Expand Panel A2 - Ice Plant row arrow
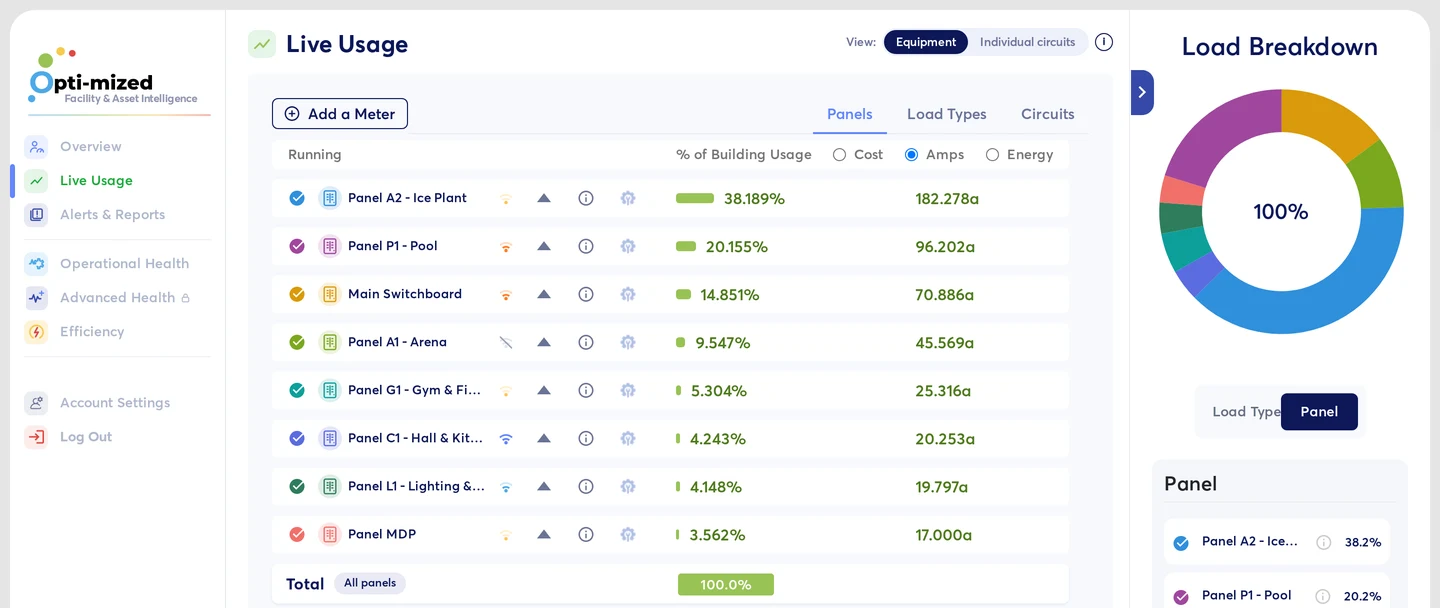The image size is (1440, 608). click(544, 198)
